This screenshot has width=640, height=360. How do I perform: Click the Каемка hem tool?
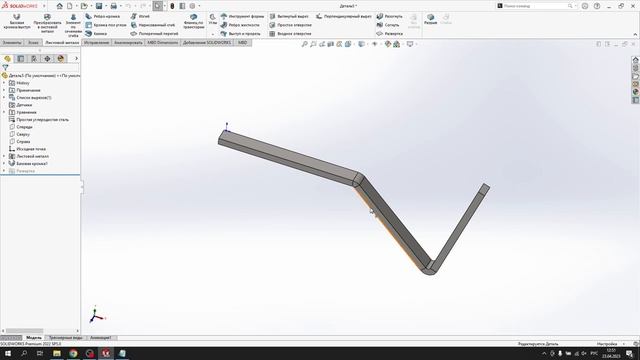tap(96, 33)
